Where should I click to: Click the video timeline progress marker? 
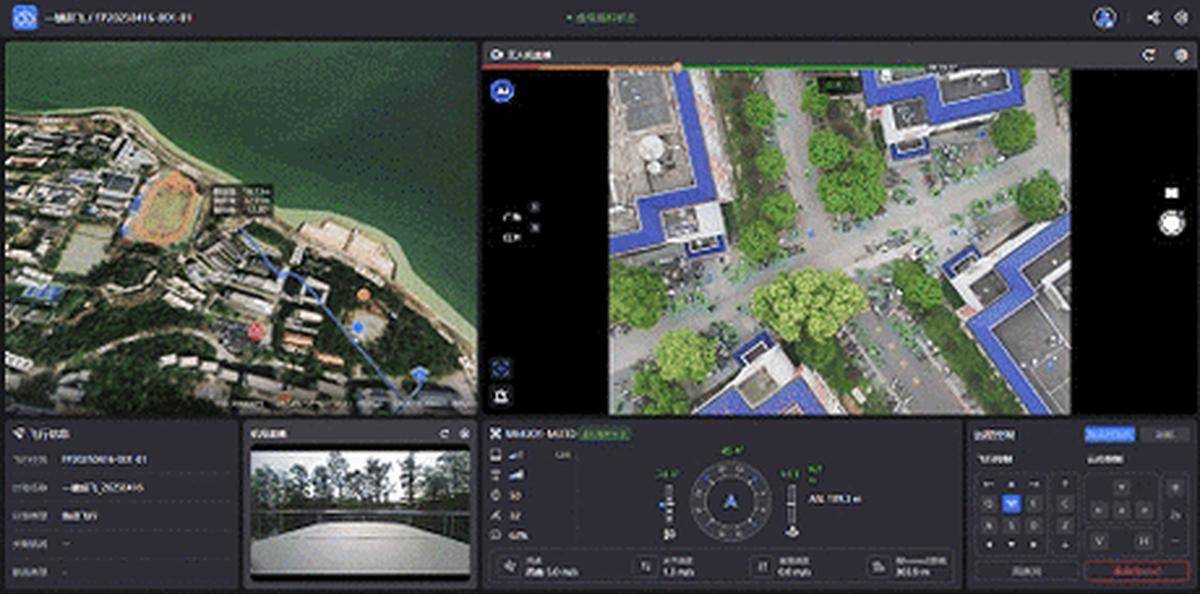677,68
